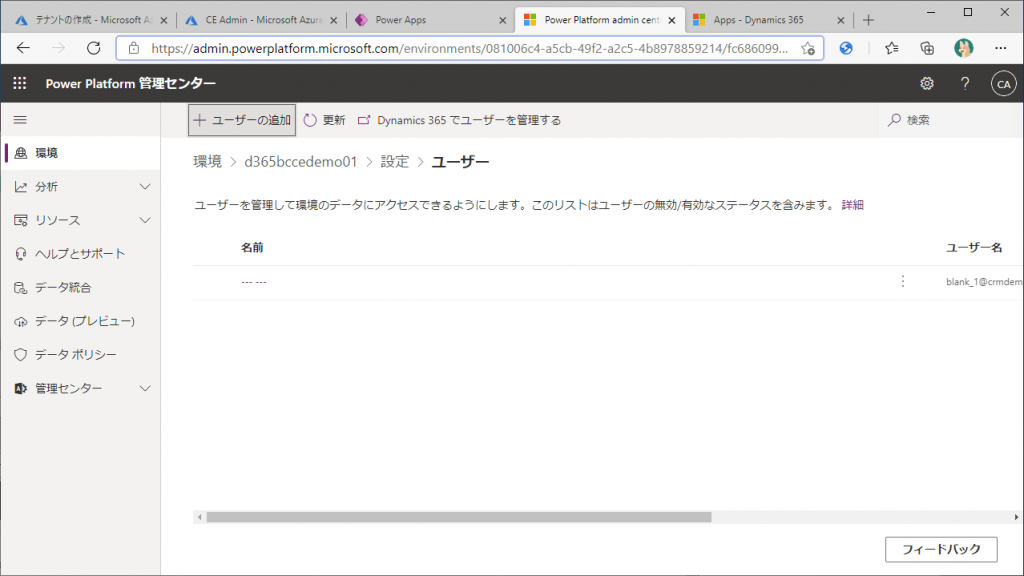Open the app launcher waffle icon
Screen dimensions: 1024x576
point(20,84)
